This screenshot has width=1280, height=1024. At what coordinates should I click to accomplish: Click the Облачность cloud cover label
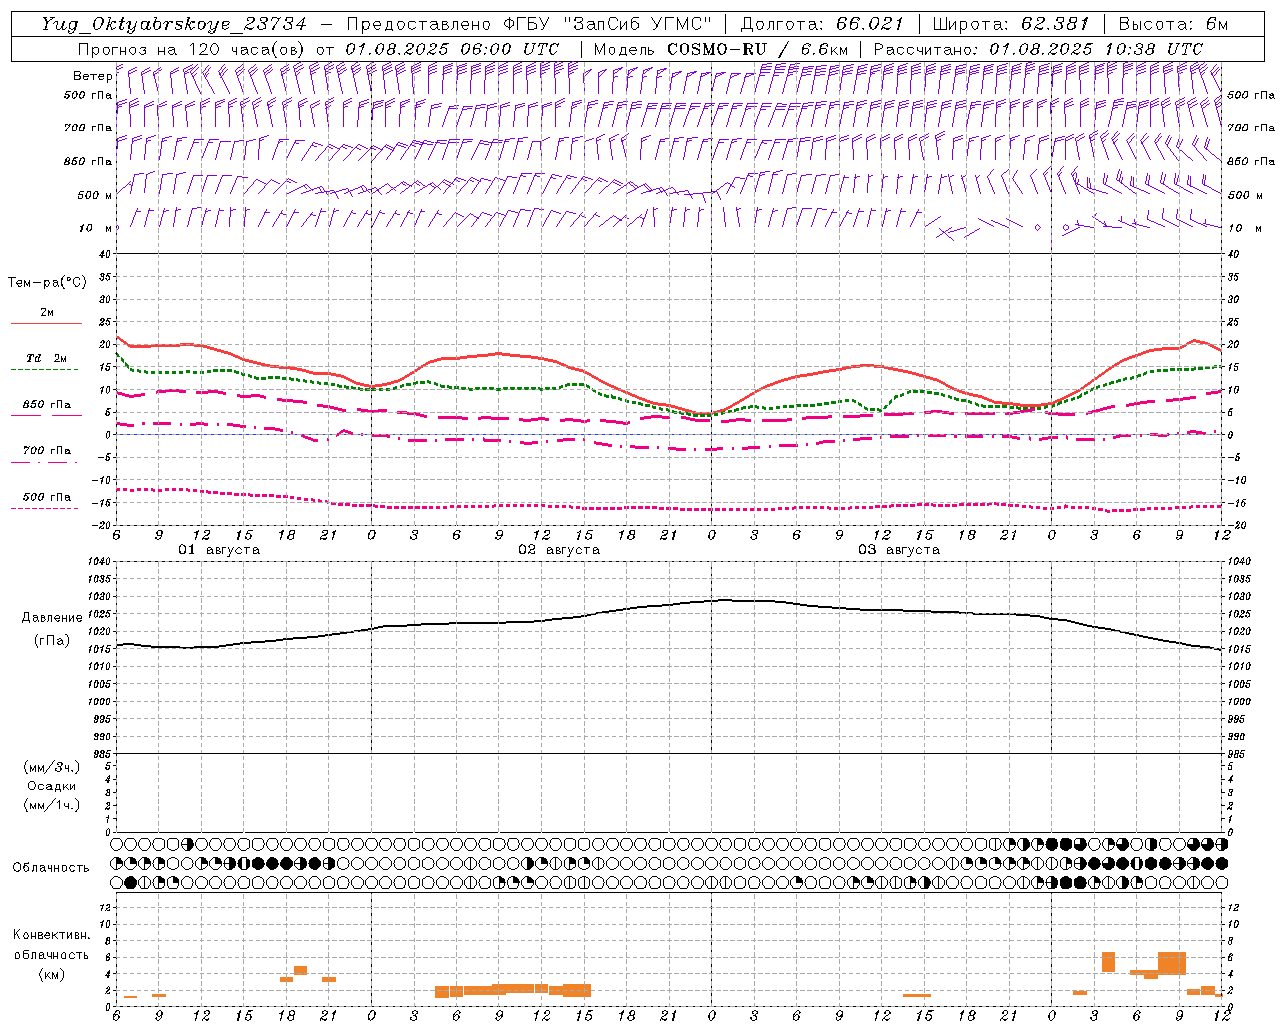coord(51,867)
